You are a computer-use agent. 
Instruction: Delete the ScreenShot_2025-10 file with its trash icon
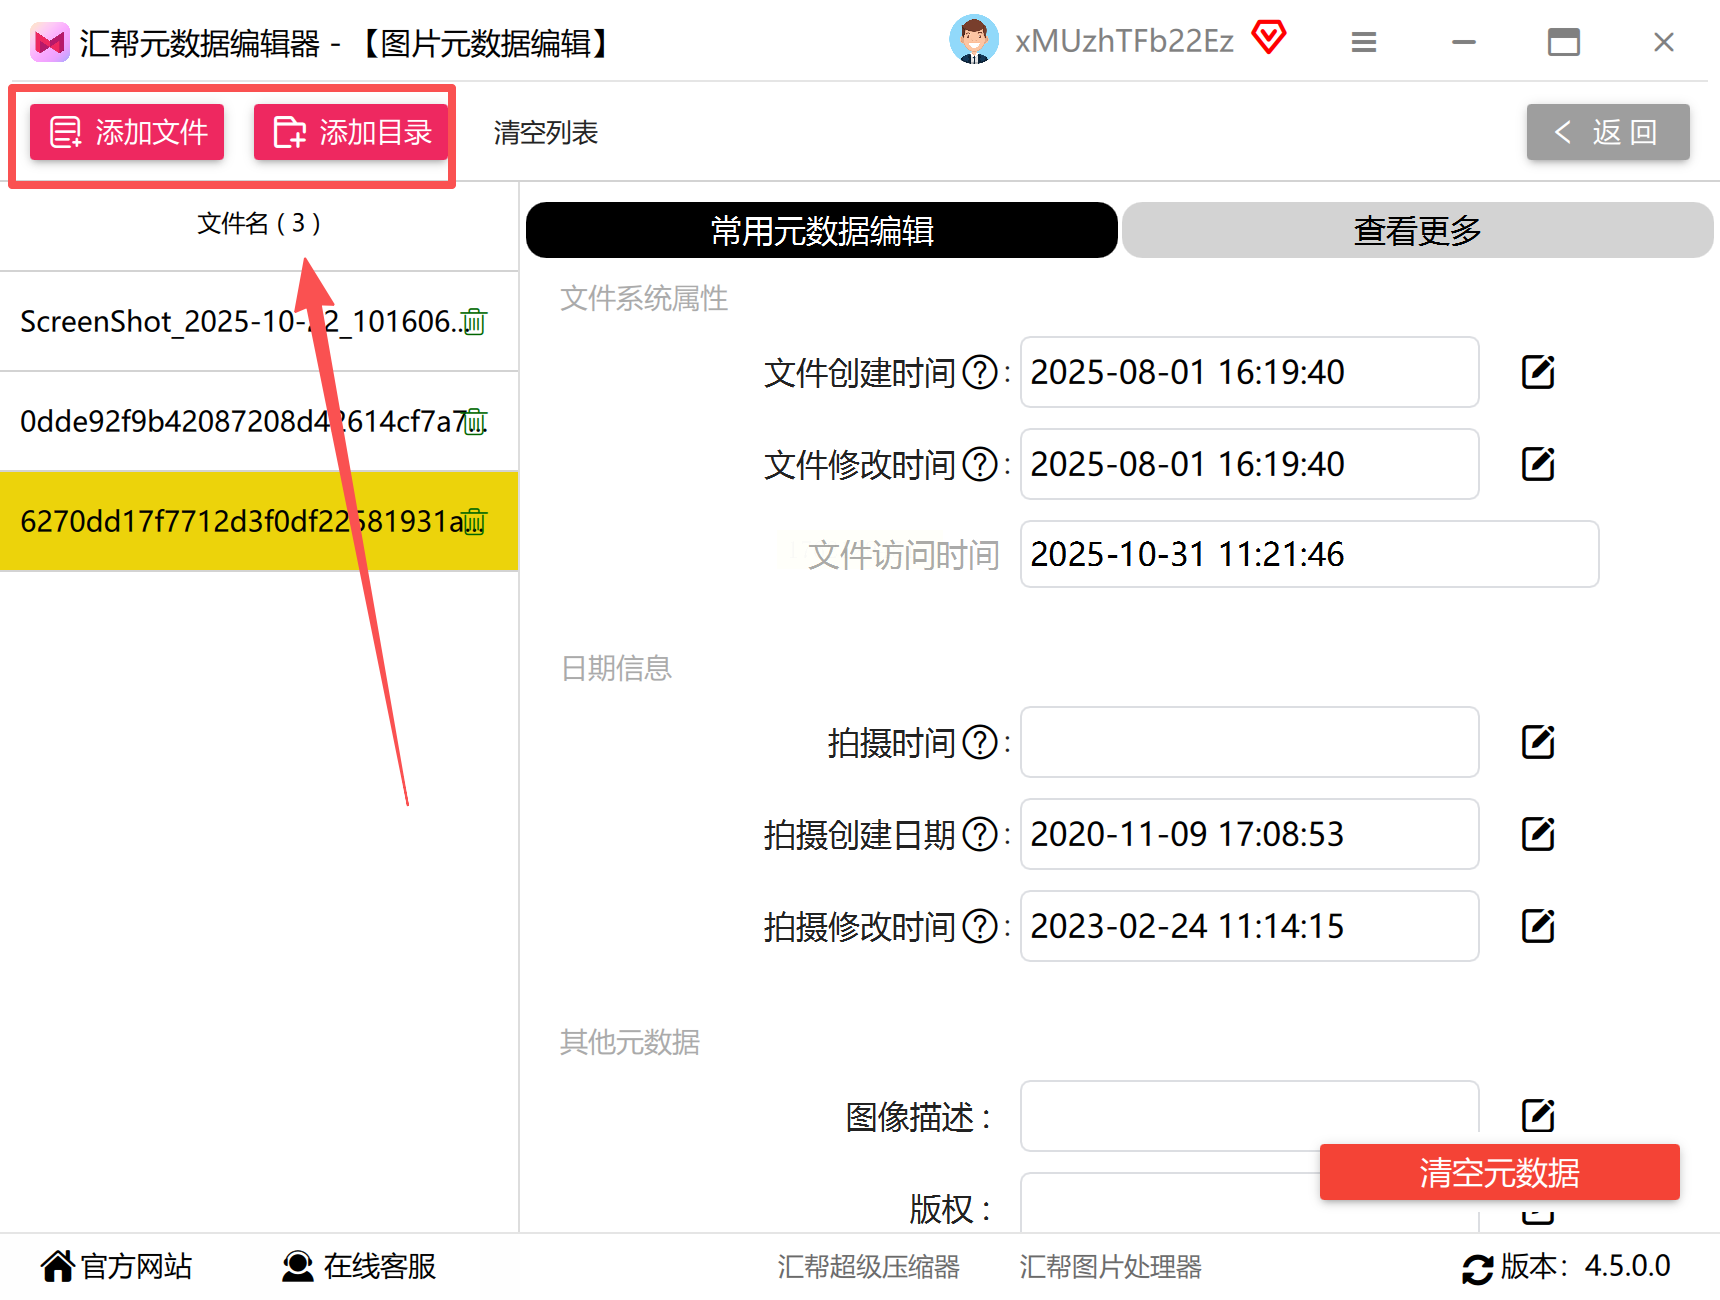click(x=475, y=322)
